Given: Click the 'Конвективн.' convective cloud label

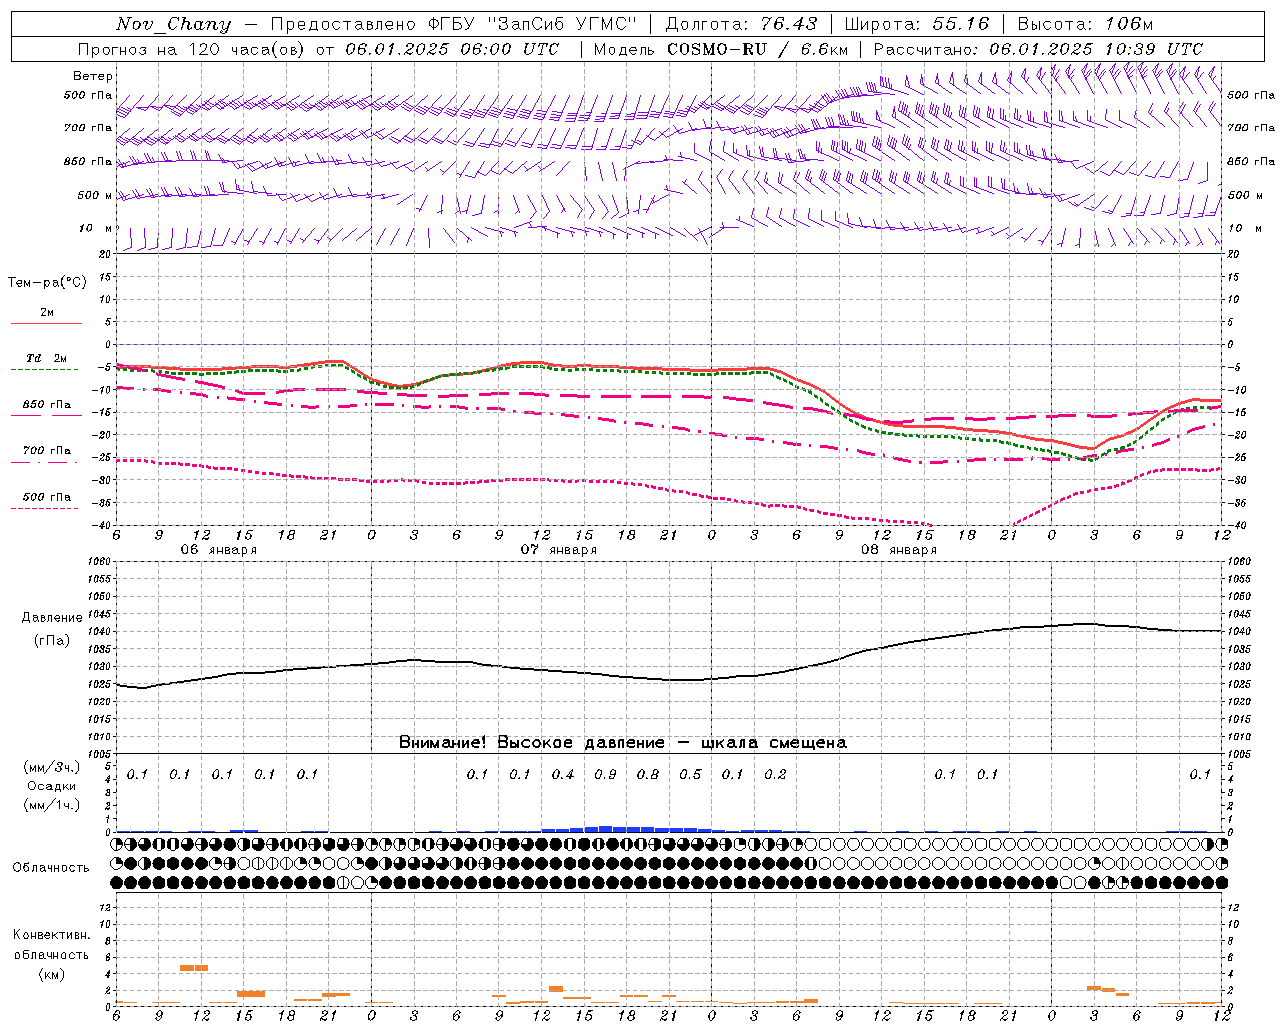Looking at the screenshot, I should 51,935.
